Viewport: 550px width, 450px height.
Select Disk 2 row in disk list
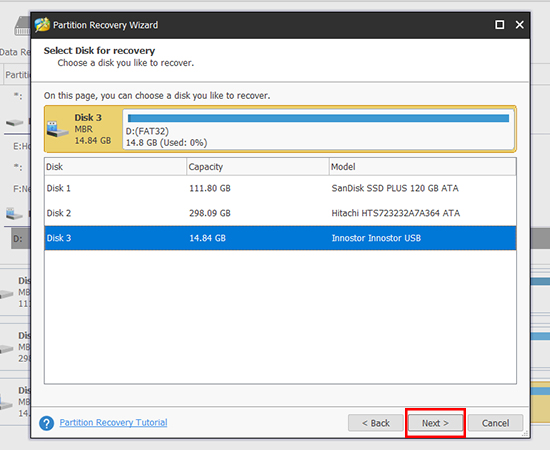click(x=280, y=213)
